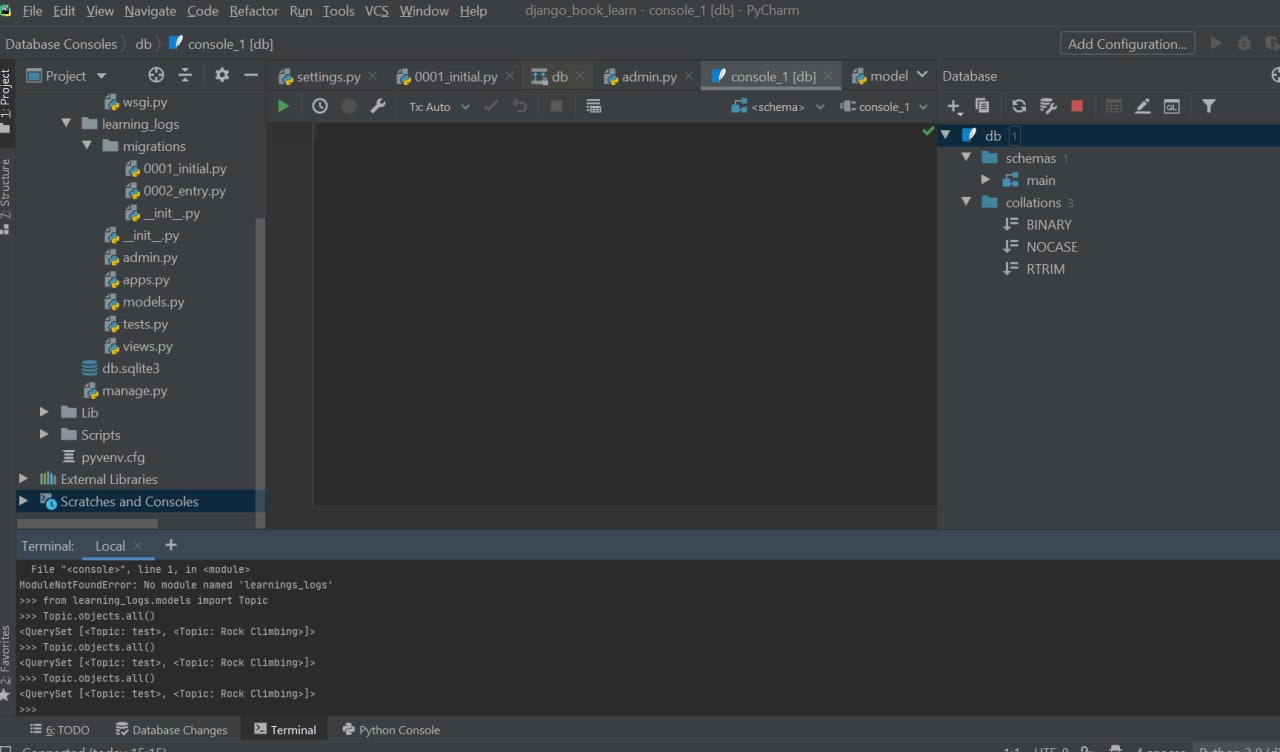Viewport: 1280px width, 752px height.
Task: Show hidden editor tabs dropdown arrow
Action: pos(922,75)
